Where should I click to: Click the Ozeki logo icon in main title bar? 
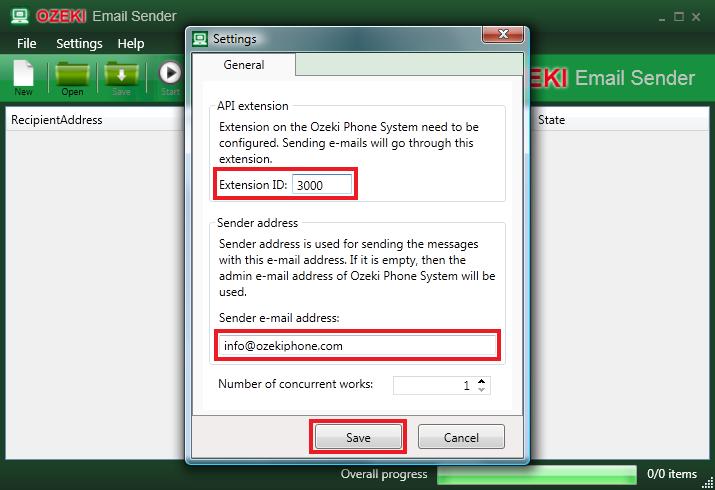click(20, 16)
